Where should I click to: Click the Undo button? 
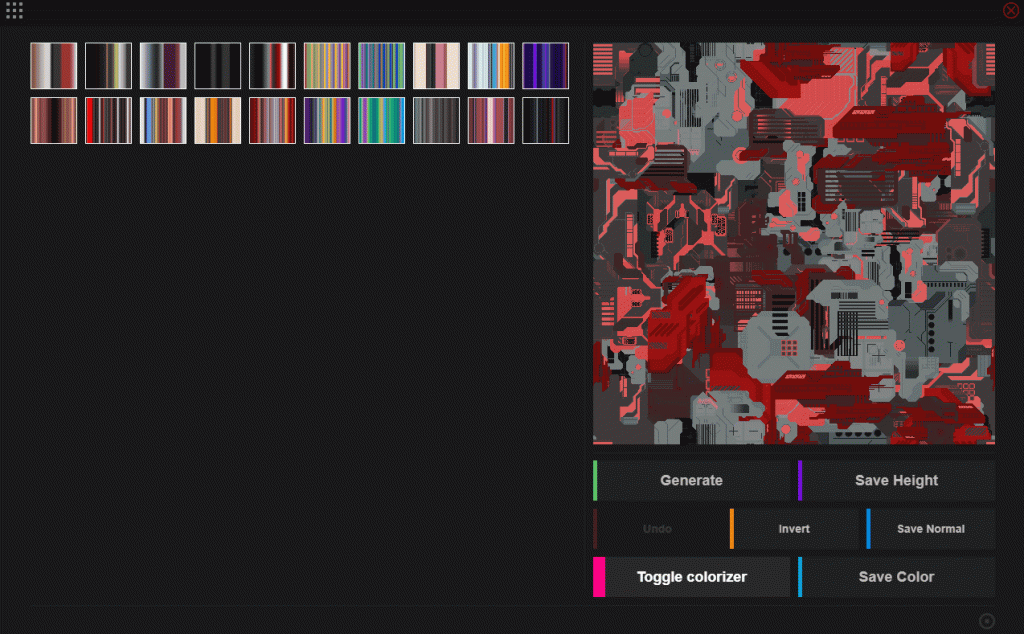click(657, 529)
